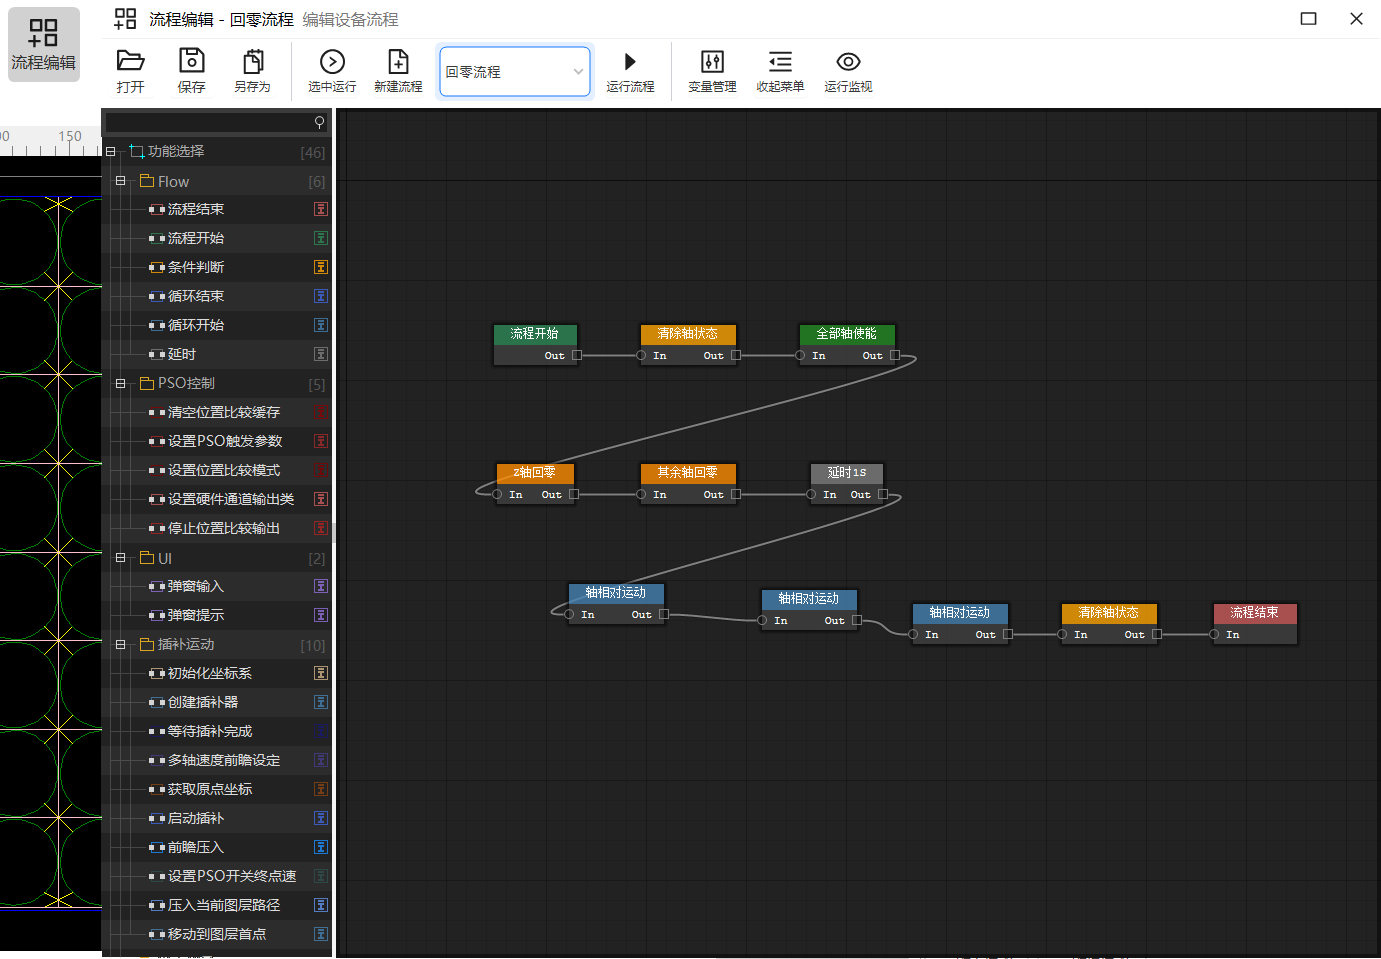This screenshot has height=959, width=1381.
Task: Run the selection with 选中运行
Action: point(332,71)
